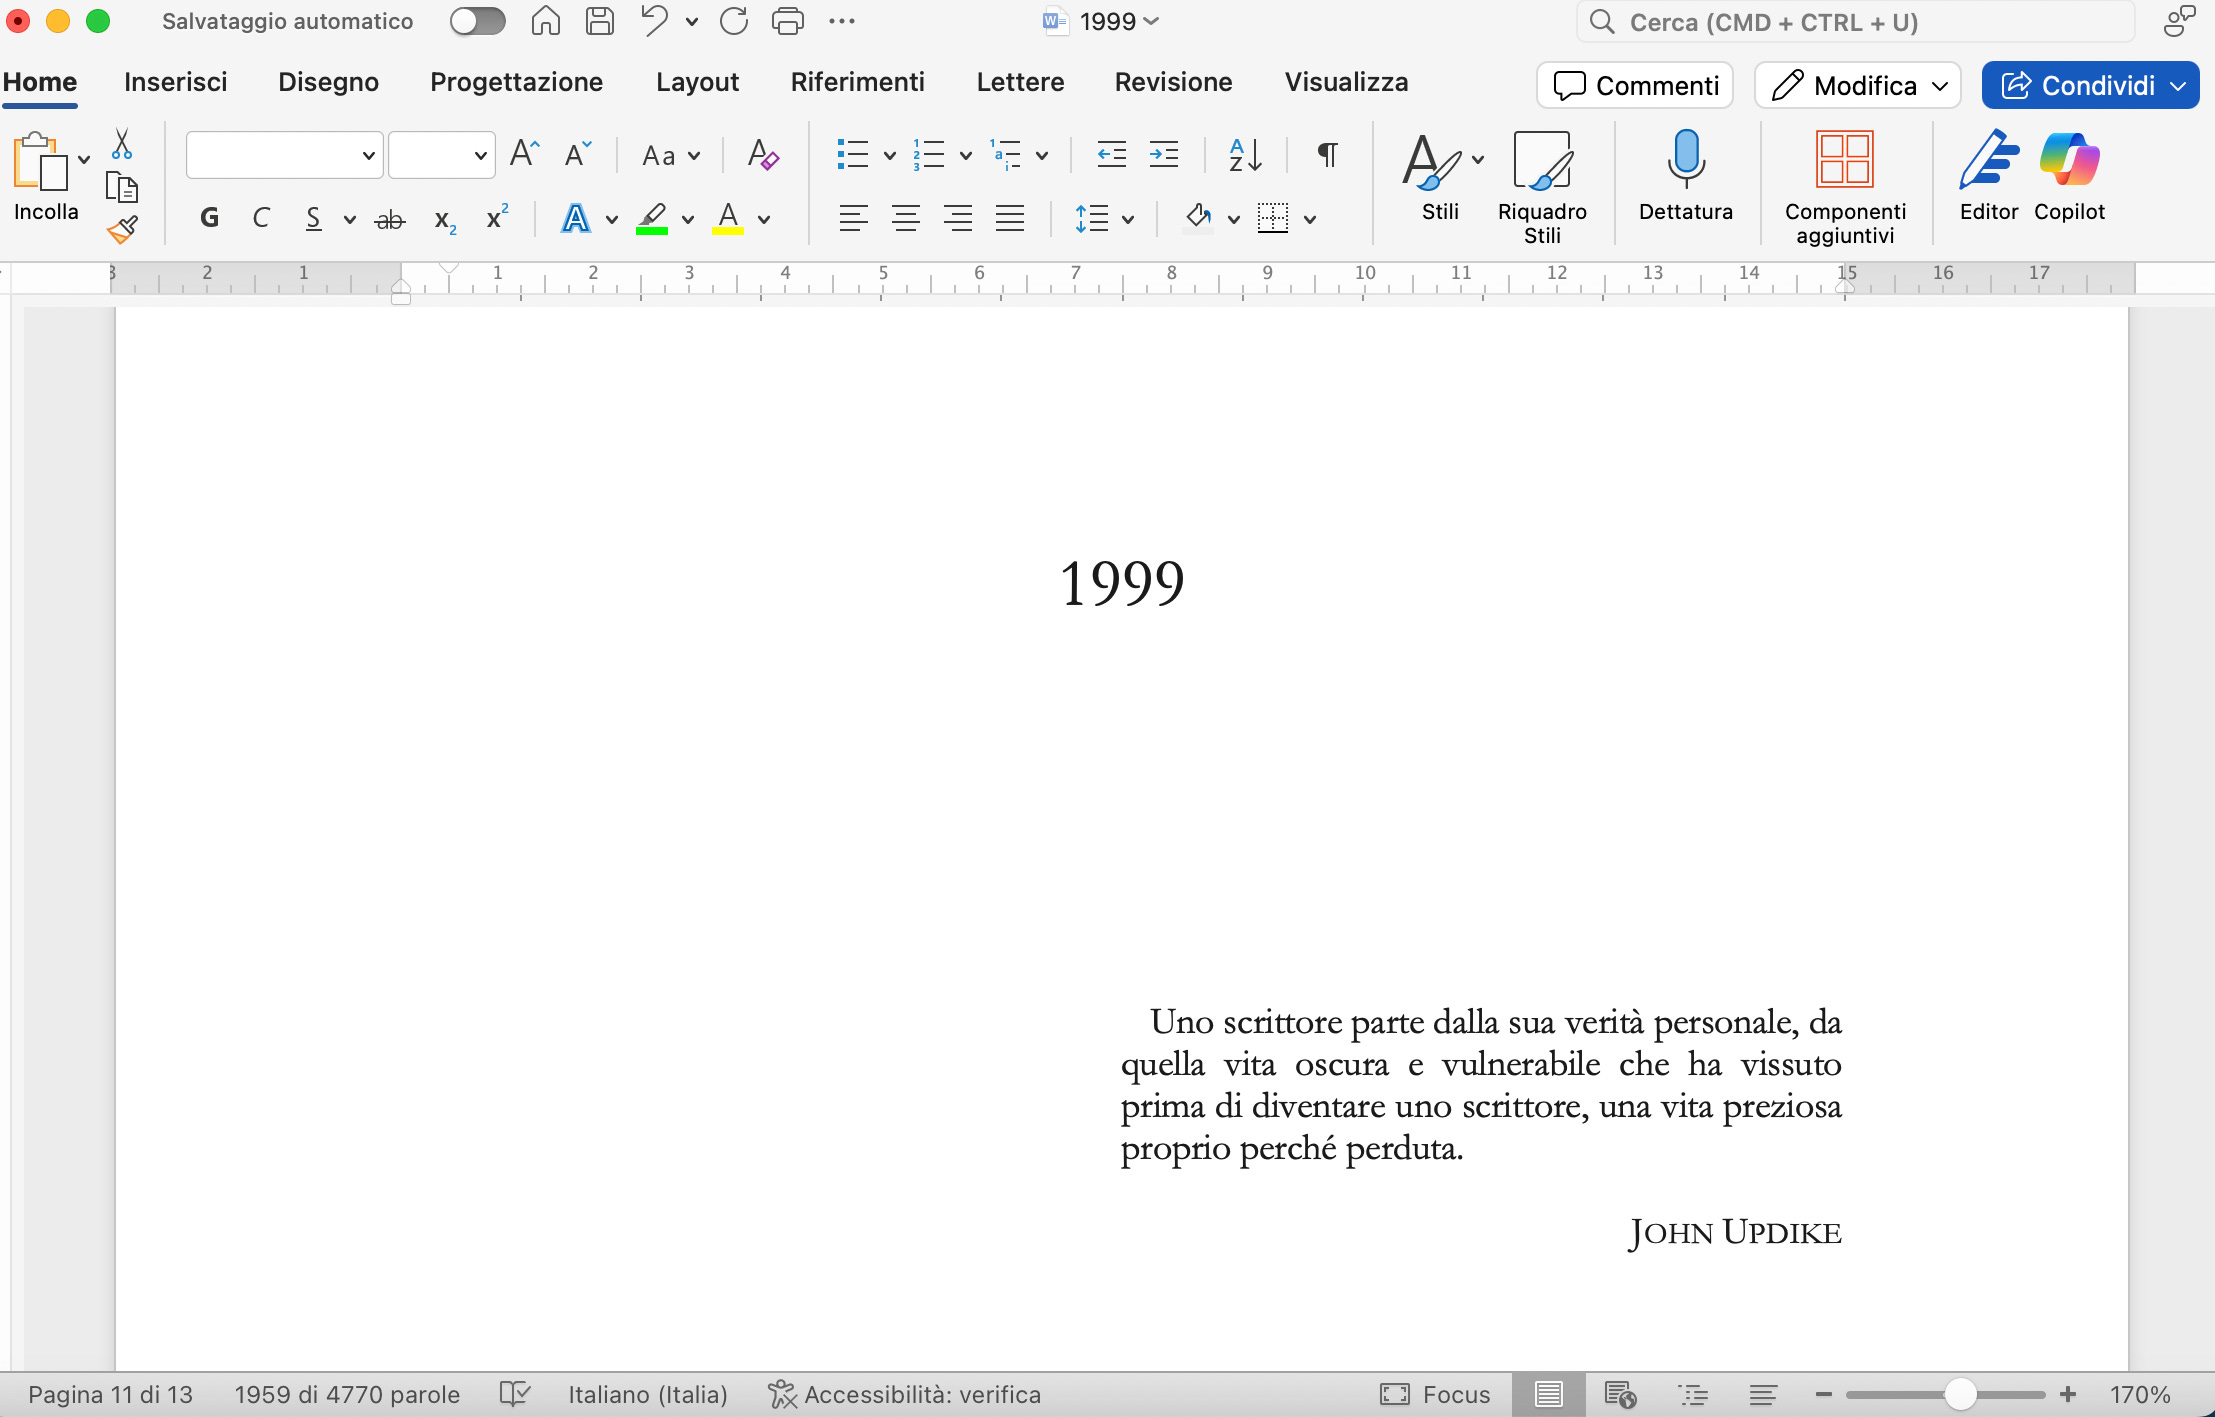The image size is (2215, 1417).
Task: Click the Editor pen icon
Action: coord(1988,160)
